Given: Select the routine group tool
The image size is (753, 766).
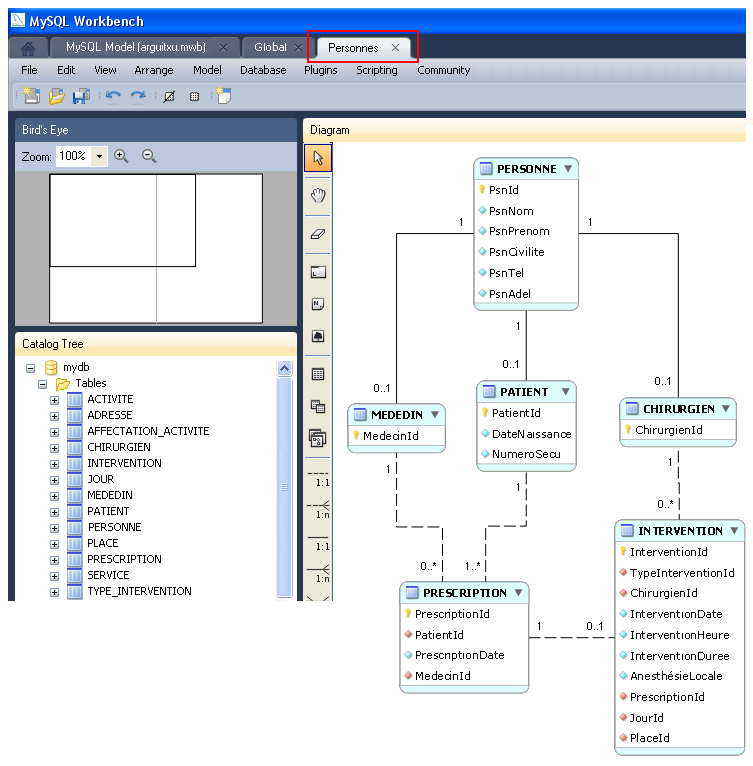Looking at the screenshot, I should 318,438.
